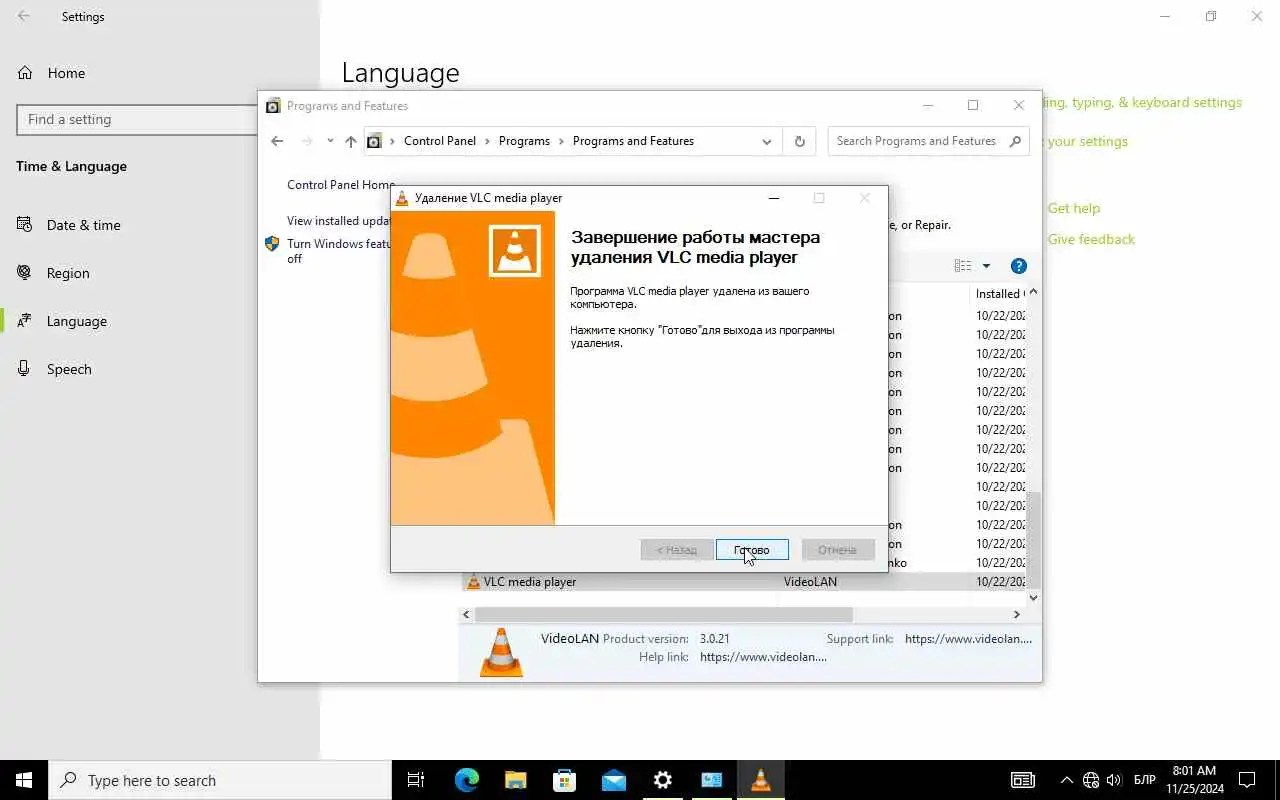Viewport: 1280px width, 800px height.
Task: Click the volume speaker icon in the system tray
Action: click(1114, 780)
